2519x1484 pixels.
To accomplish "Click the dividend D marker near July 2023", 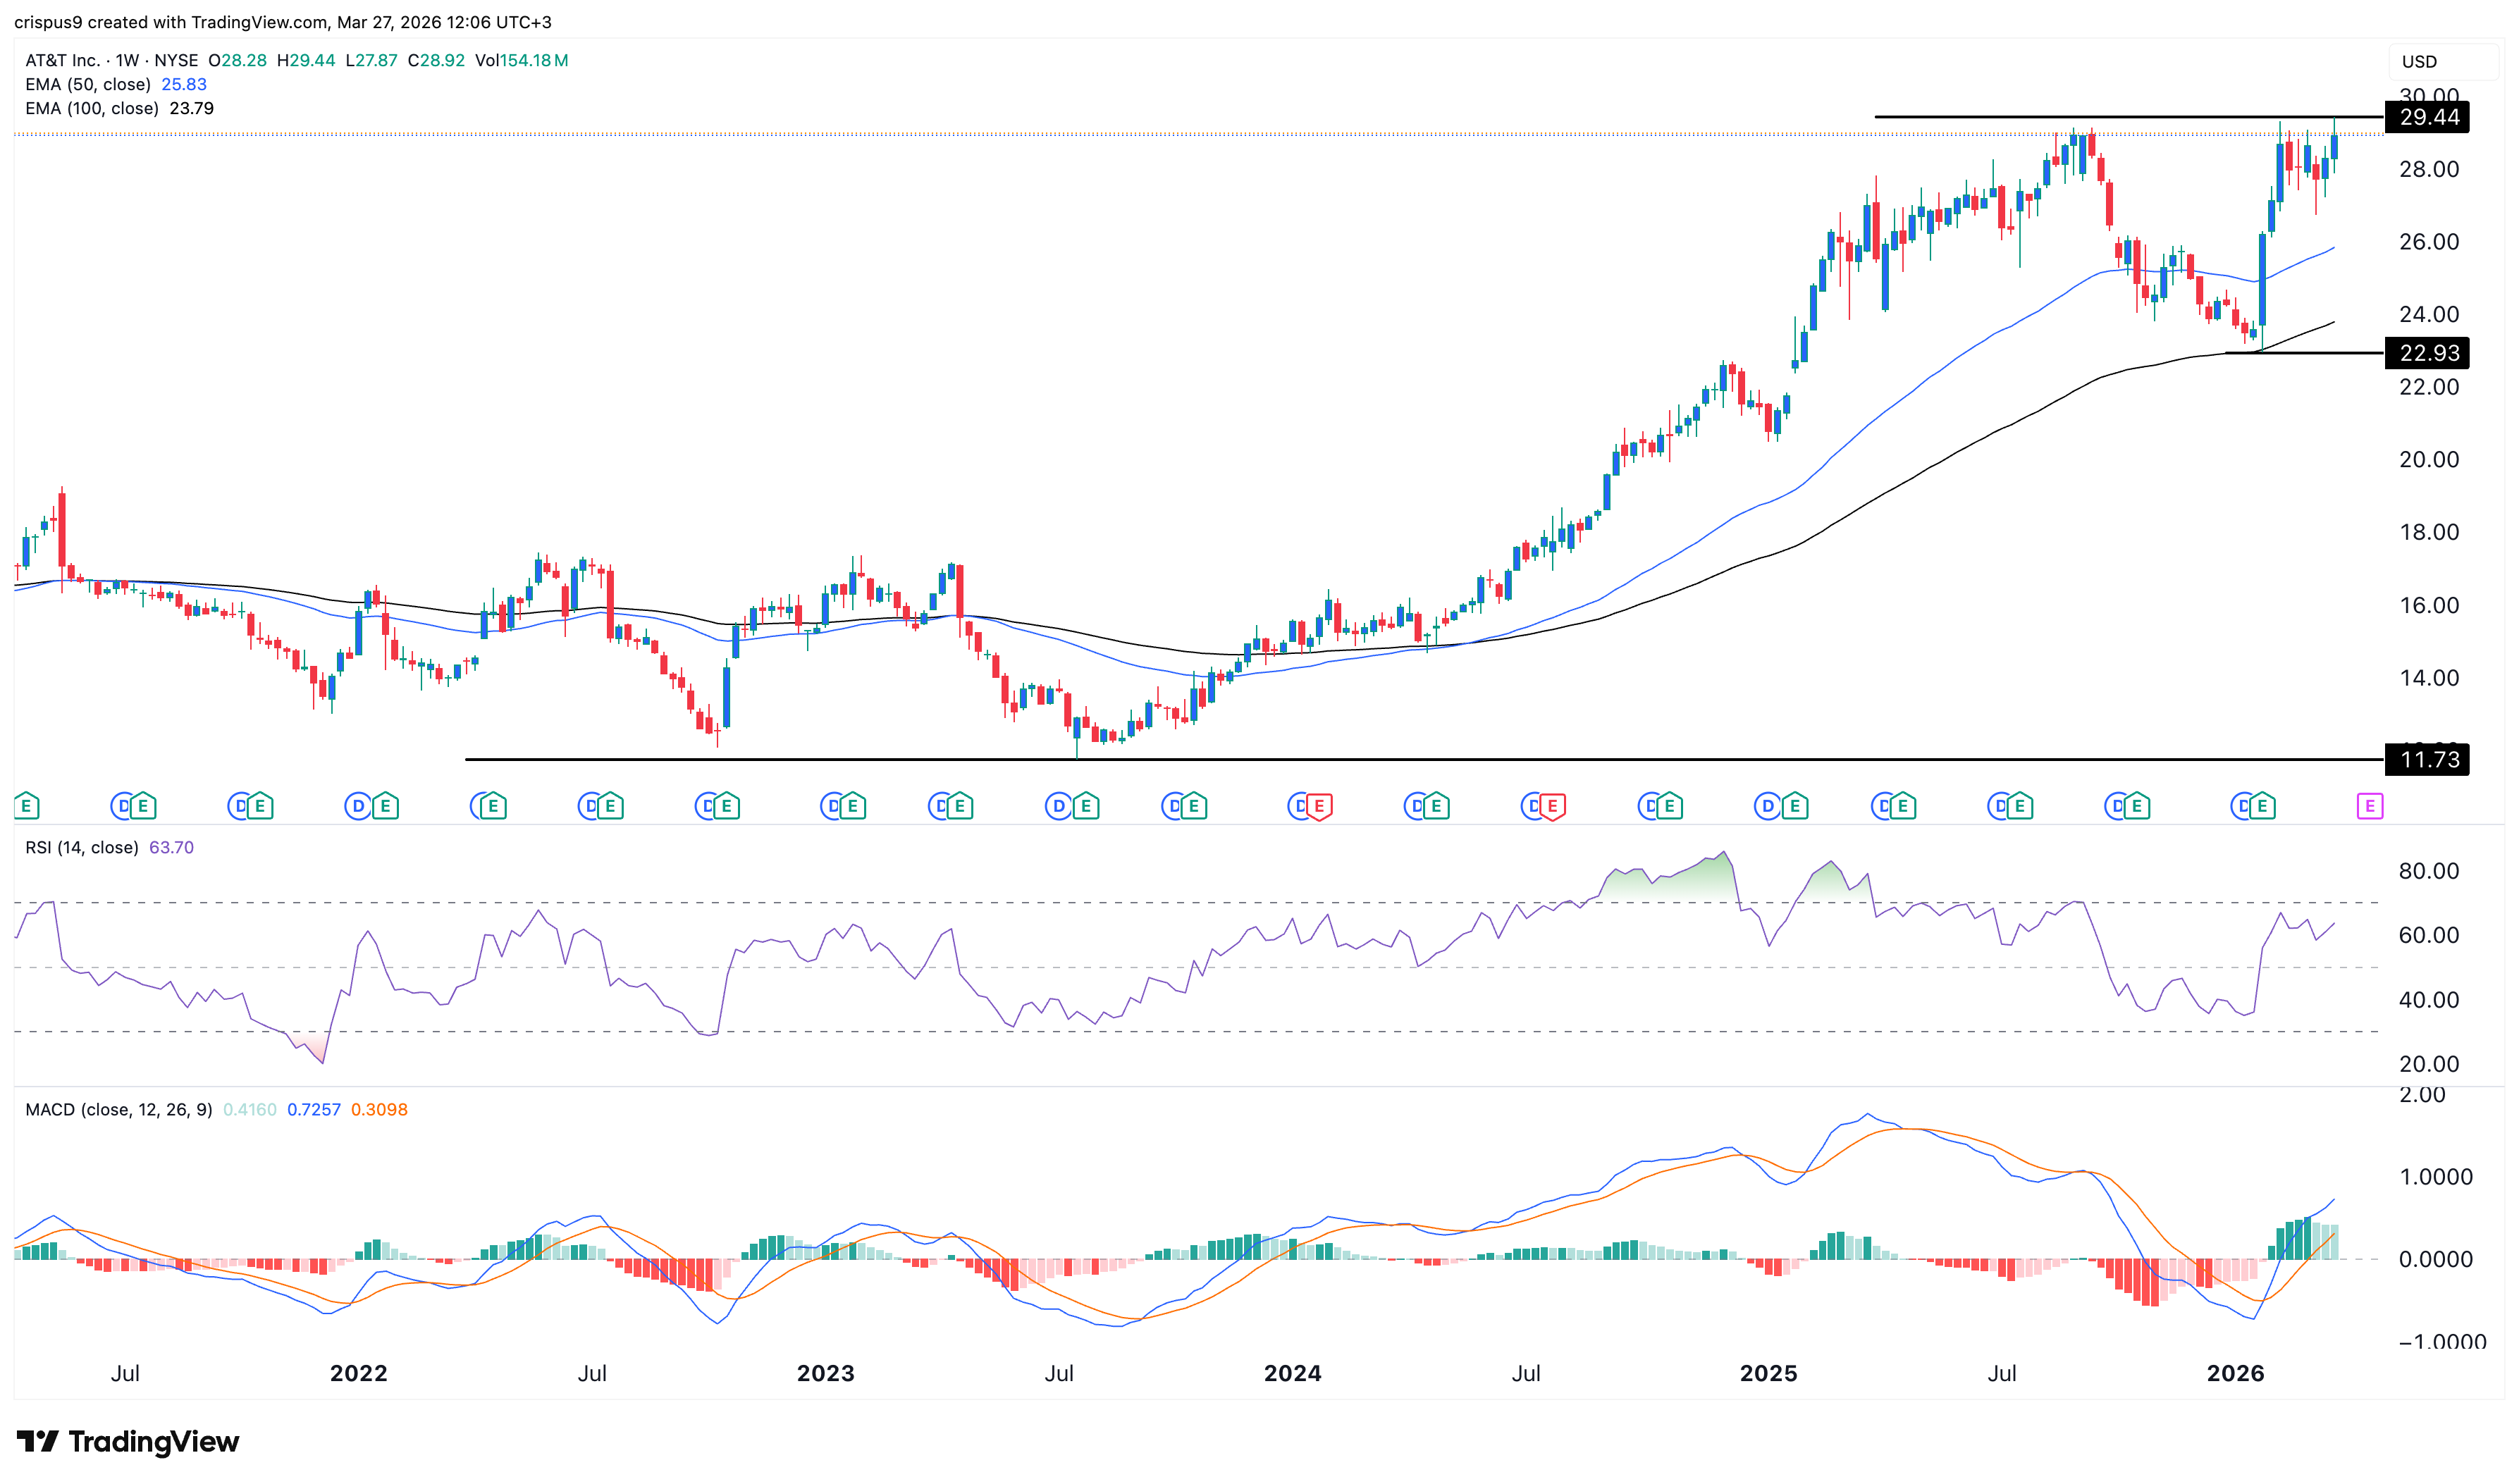I will tap(1058, 805).
